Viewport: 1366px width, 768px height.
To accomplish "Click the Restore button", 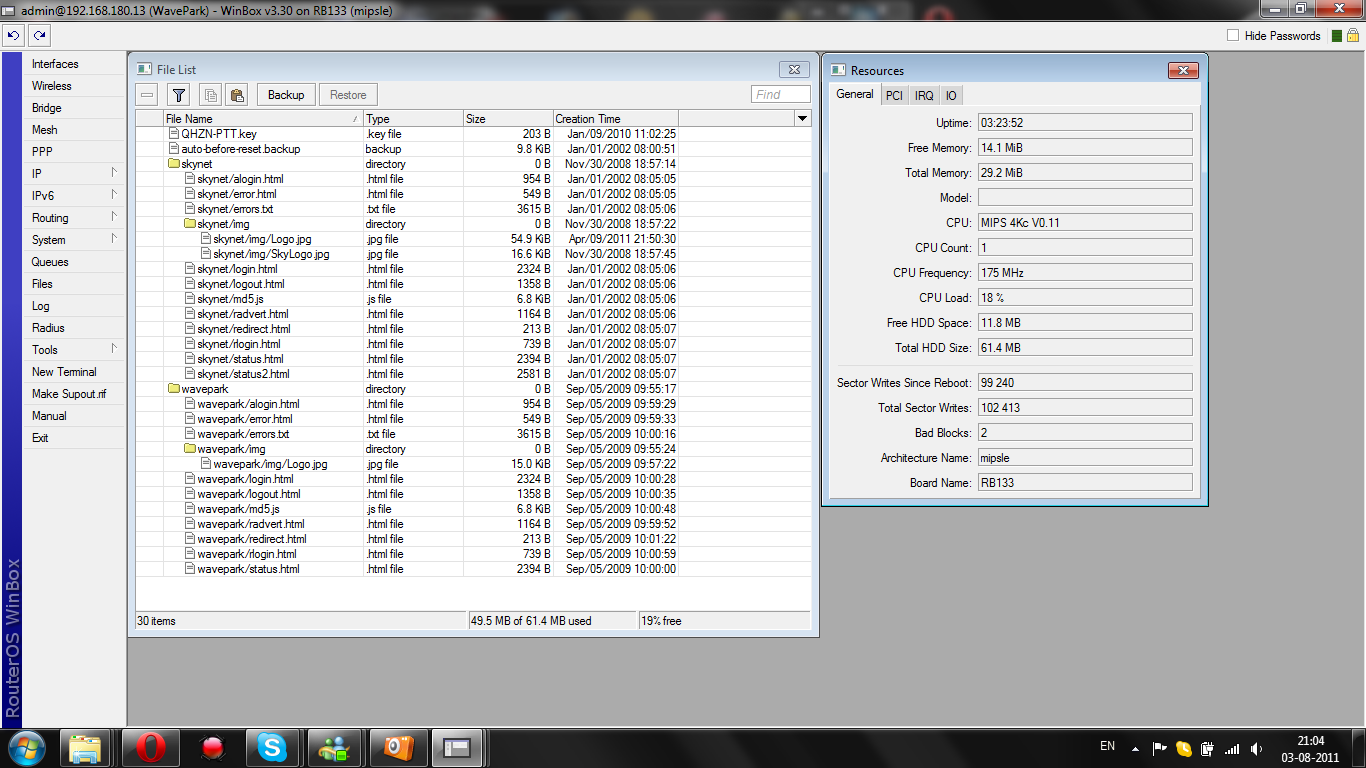I will [x=348, y=95].
